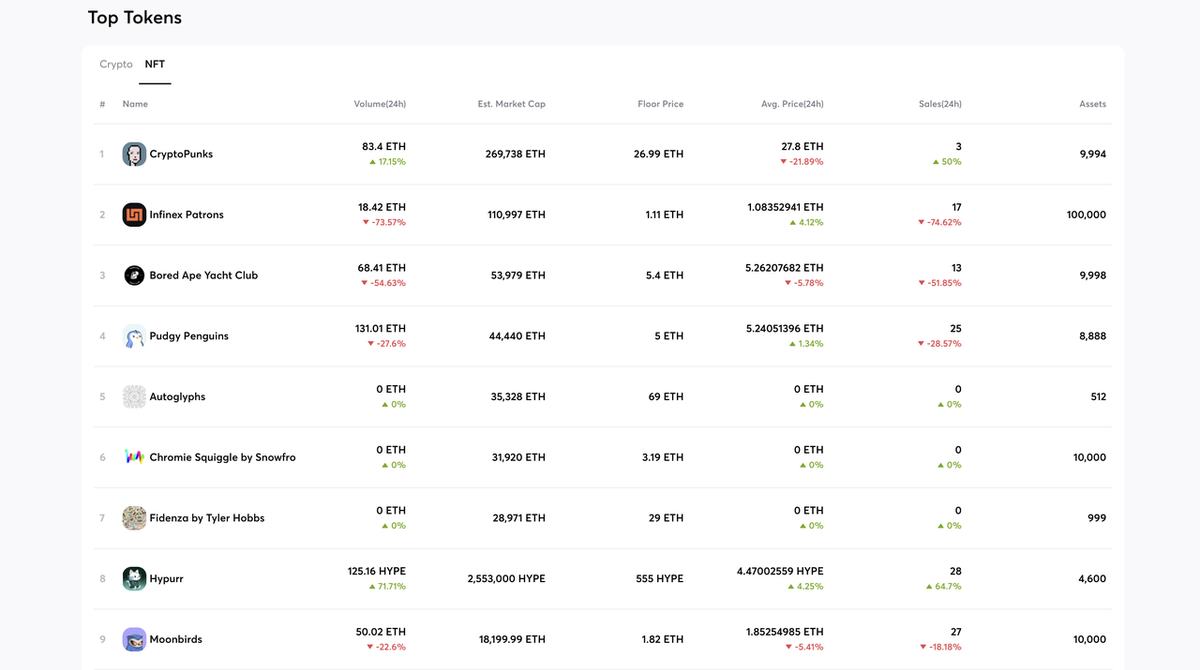Open the Fidenza collection thumbnail icon
This screenshot has height=670, width=1200.
click(134, 518)
